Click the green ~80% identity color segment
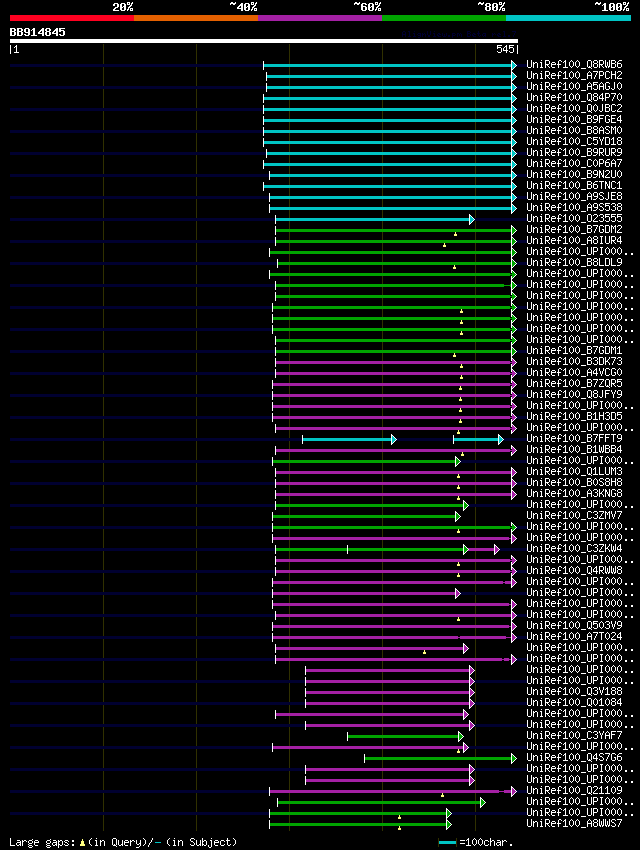Viewport: 640px width, 850px height. 444,18
